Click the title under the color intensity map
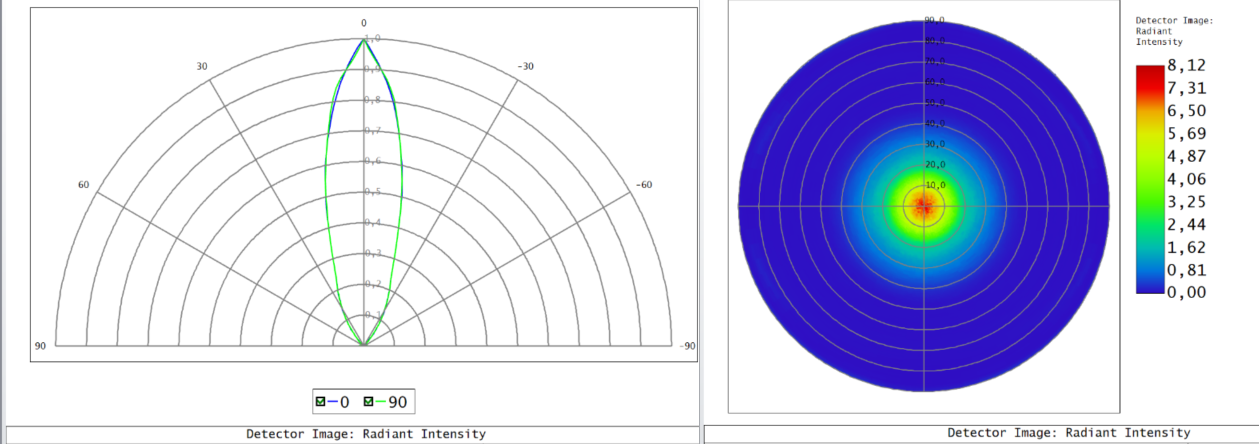 [x=1069, y=433]
